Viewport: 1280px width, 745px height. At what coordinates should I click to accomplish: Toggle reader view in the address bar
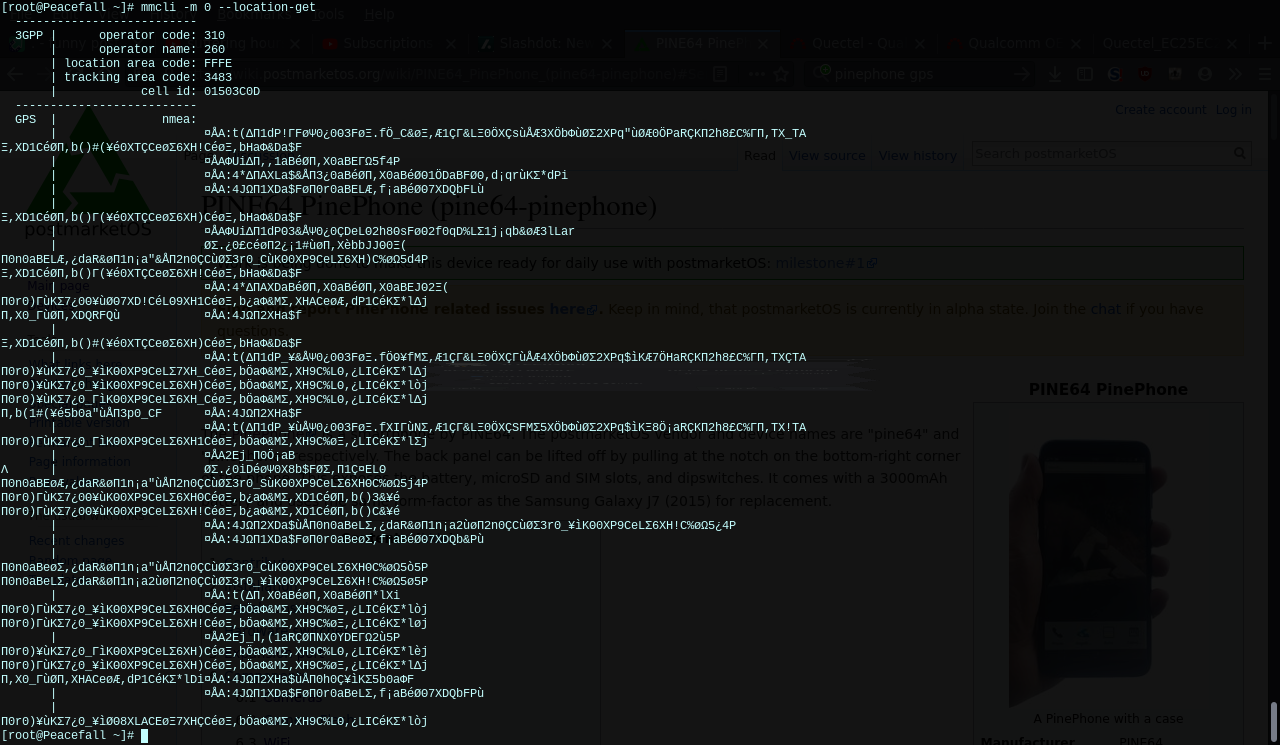click(x=720, y=74)
